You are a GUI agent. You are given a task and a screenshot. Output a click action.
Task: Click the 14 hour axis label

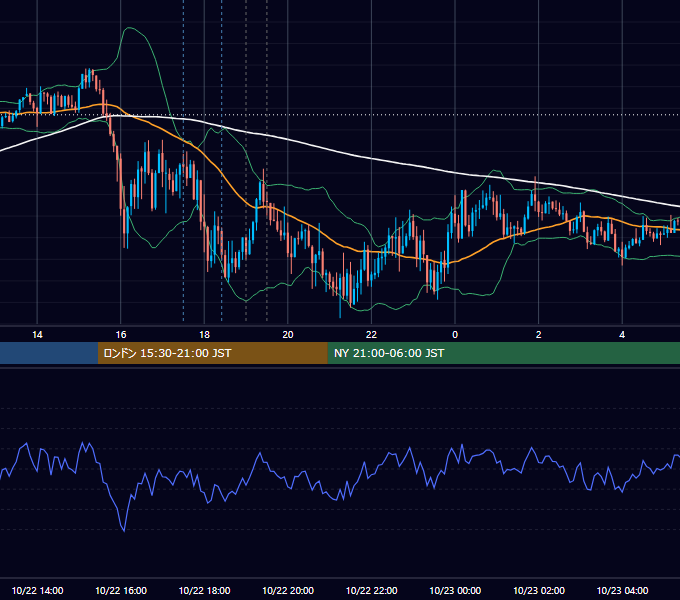37,335
